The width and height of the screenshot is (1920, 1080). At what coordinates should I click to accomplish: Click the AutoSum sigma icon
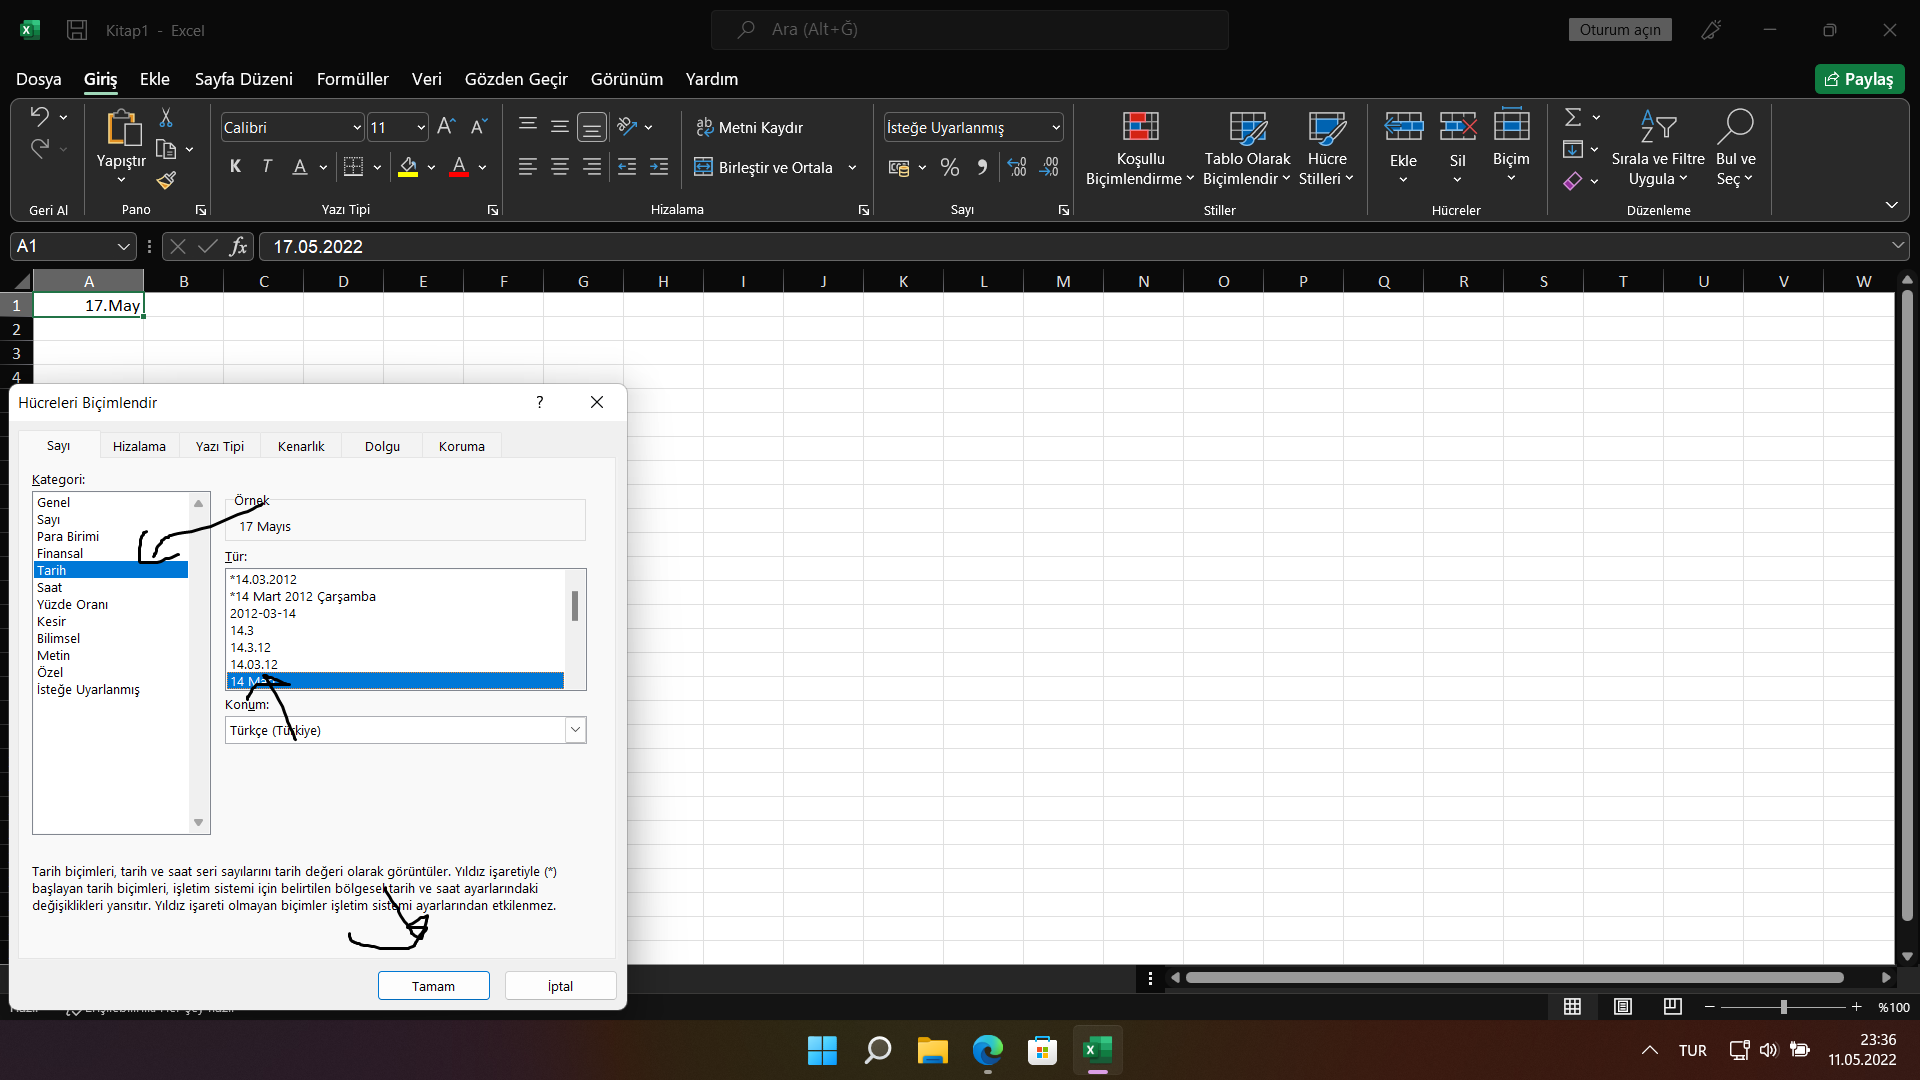pyautogui.click(x=1572, y=118)
